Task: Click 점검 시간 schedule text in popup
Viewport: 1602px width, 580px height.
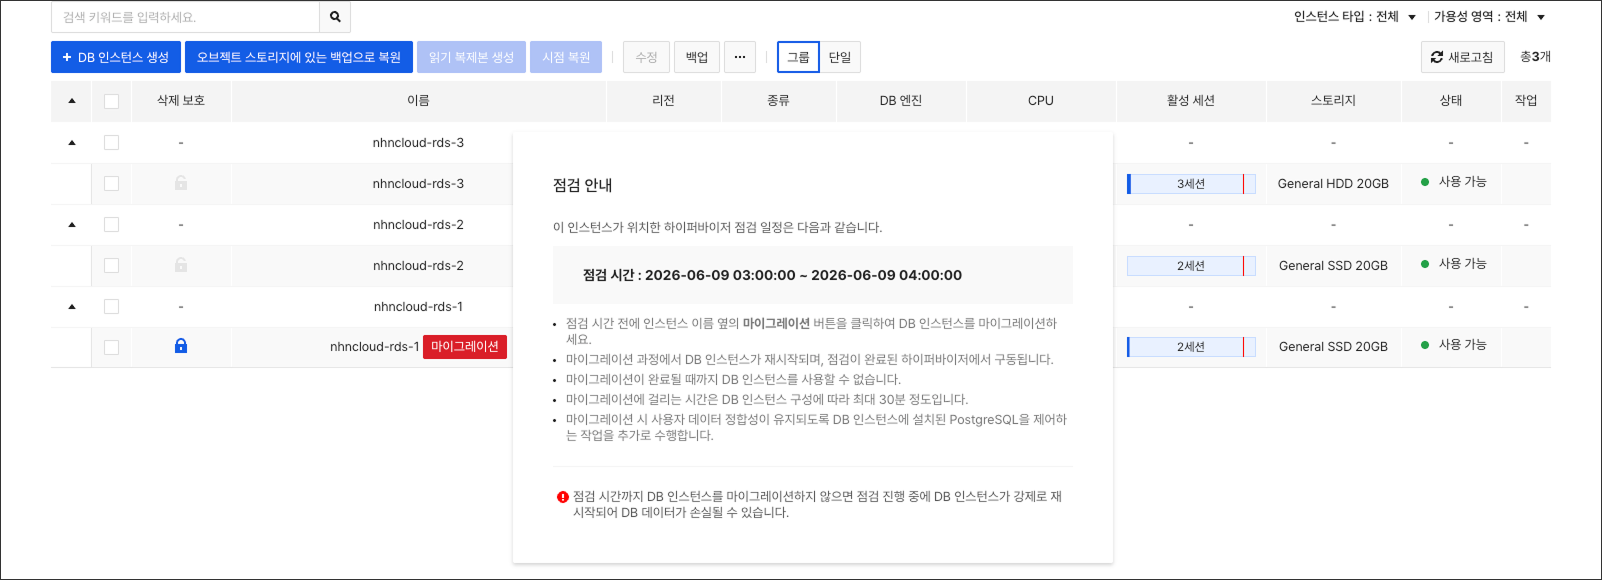Action: (x=772, y=275)
